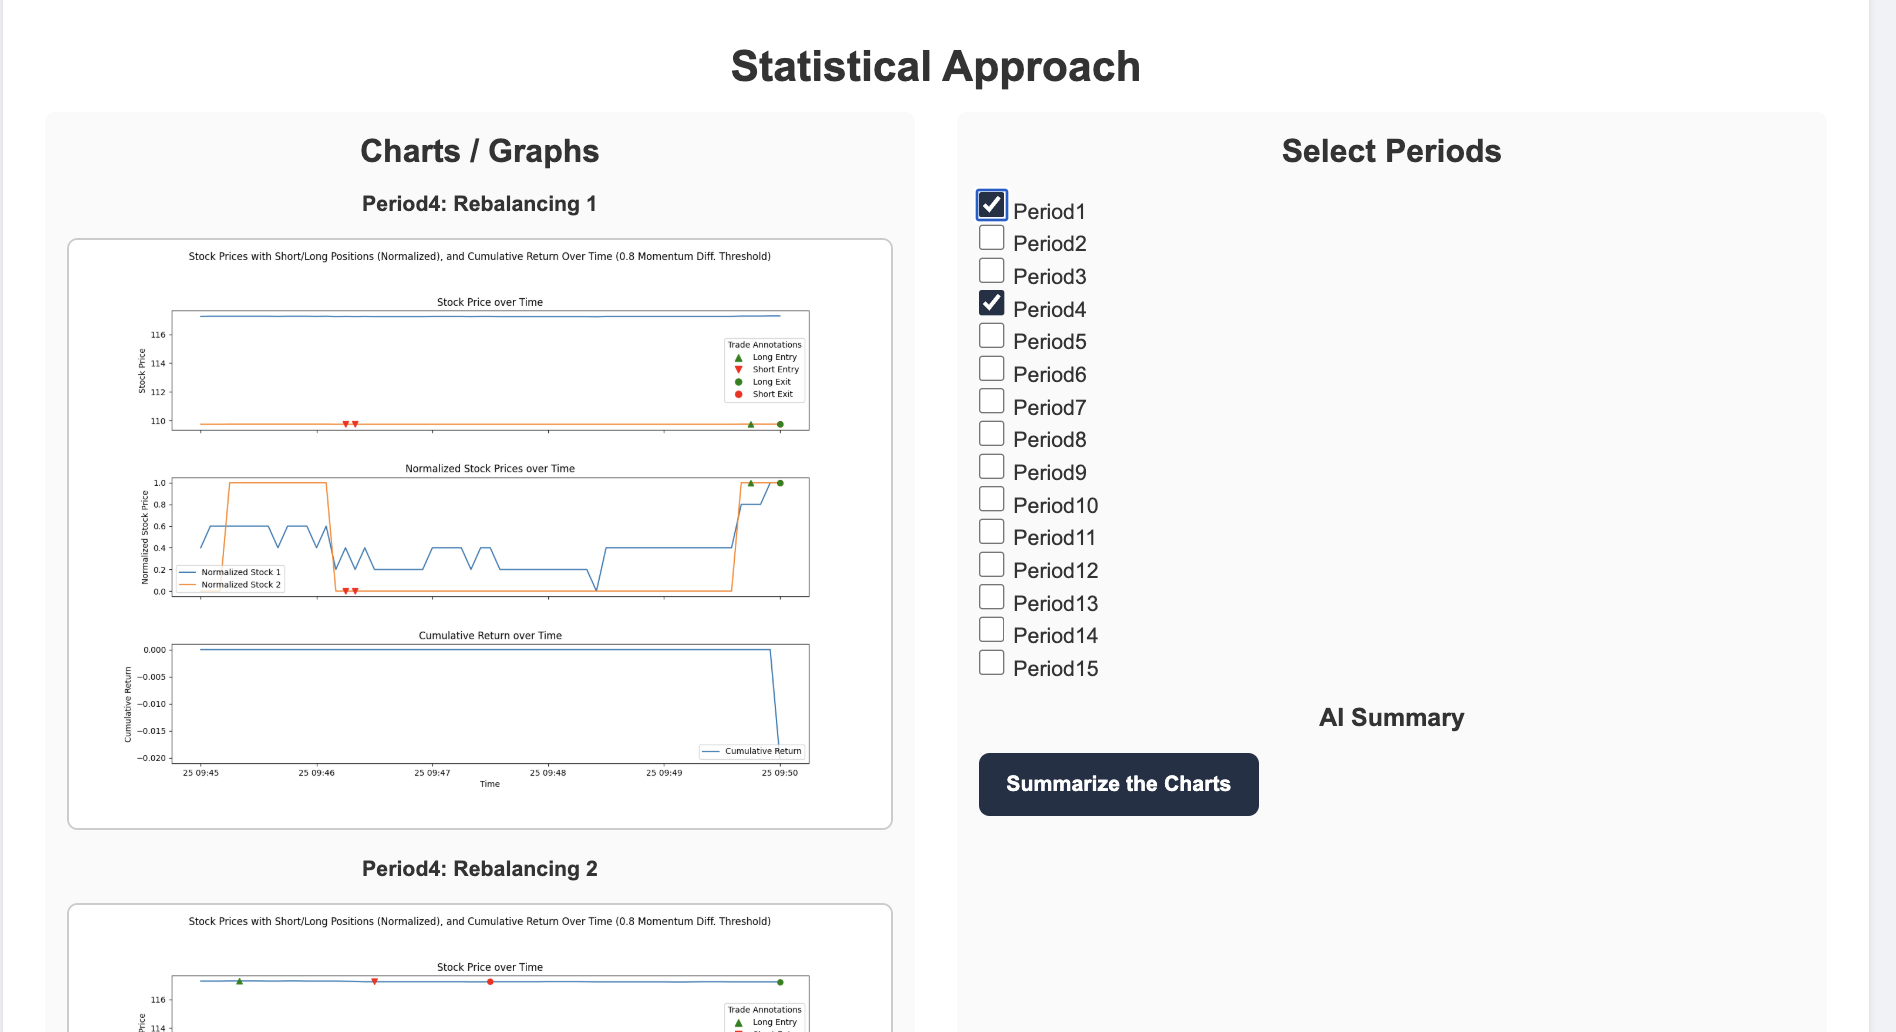Toggle the Period14 checkbox

click(991, 630)
